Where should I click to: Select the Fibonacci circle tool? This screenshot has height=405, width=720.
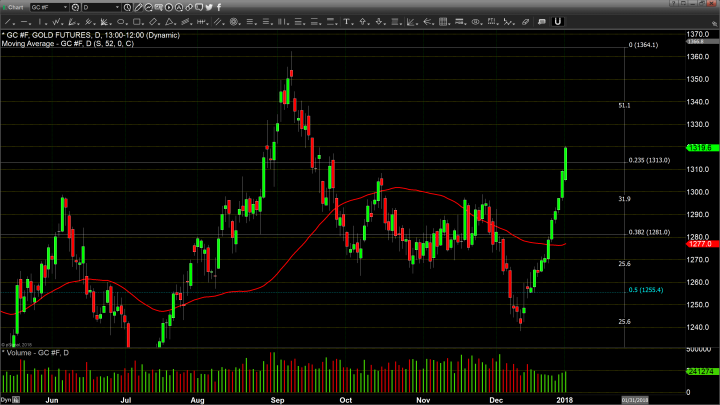click(x=233, y=22)
